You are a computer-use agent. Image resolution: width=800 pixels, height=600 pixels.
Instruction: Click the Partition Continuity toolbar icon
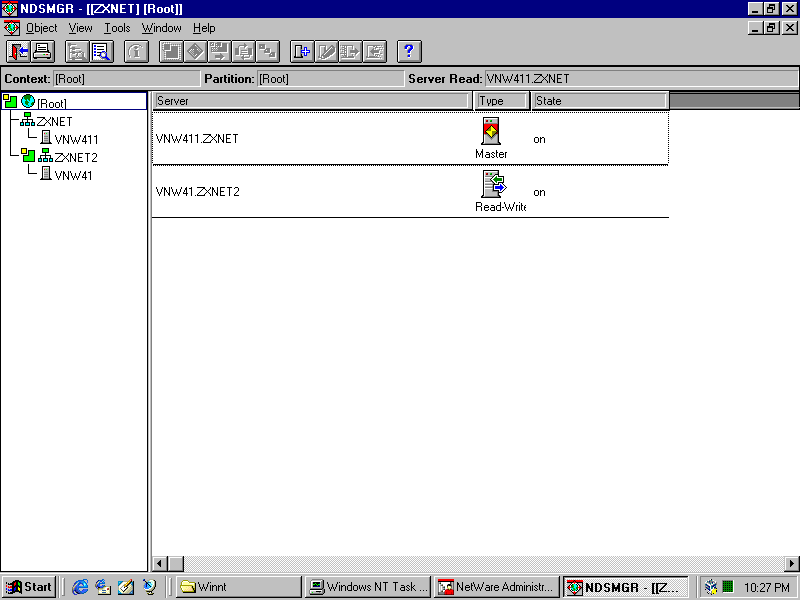(x=267, y=52)
